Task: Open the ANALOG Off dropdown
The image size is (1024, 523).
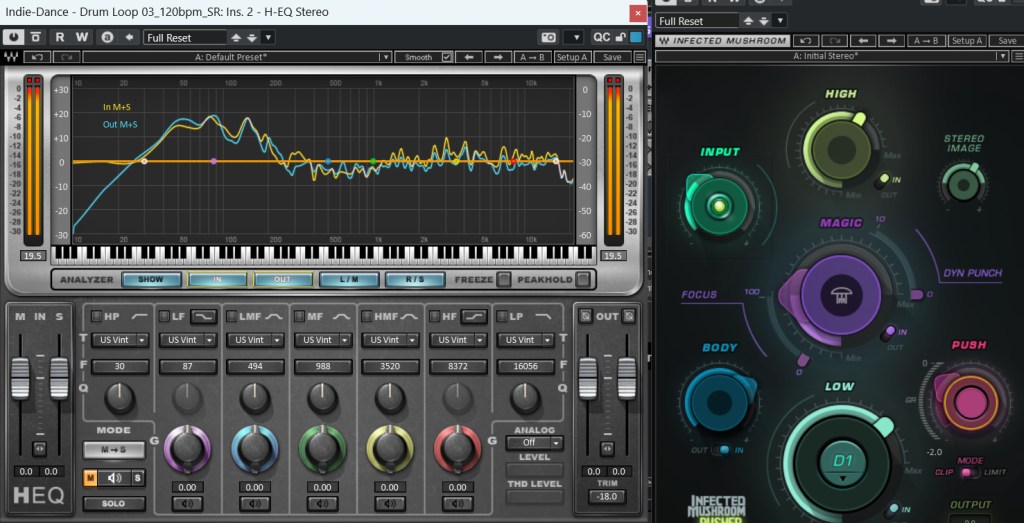Action: tap(535, 442)
